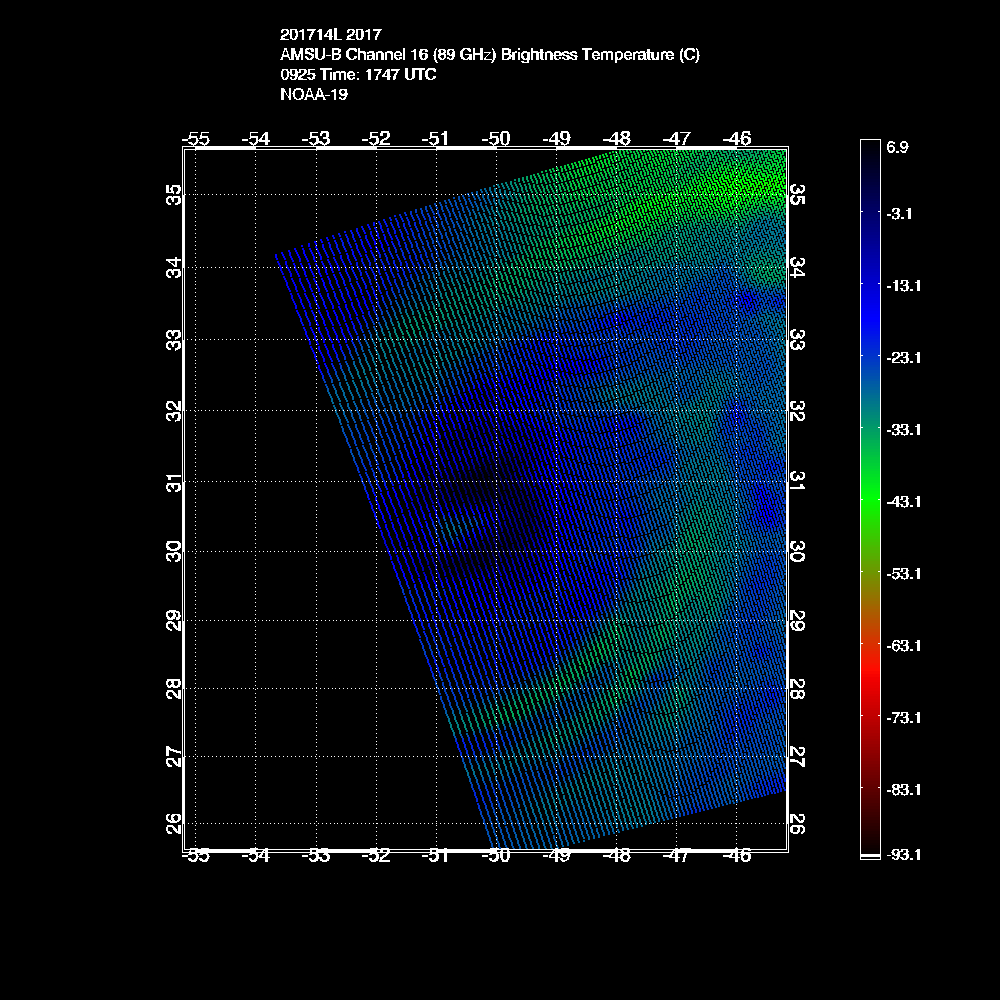Click the 29 latitude label on the right axis
1000x1000 pixels.
pyautogui.click(x=797, y=621)
